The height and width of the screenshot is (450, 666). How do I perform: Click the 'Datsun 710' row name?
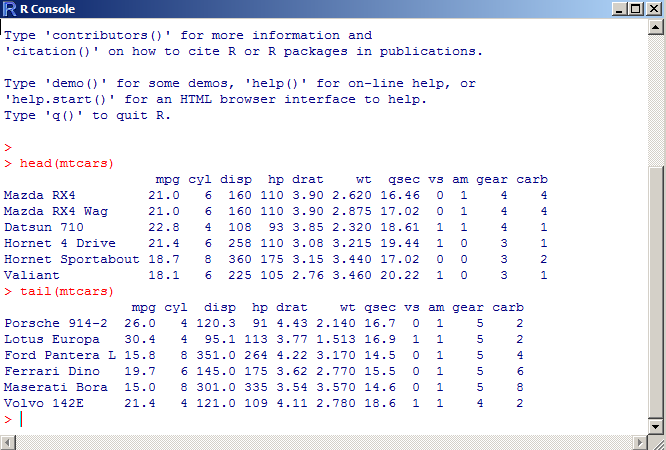44,227
